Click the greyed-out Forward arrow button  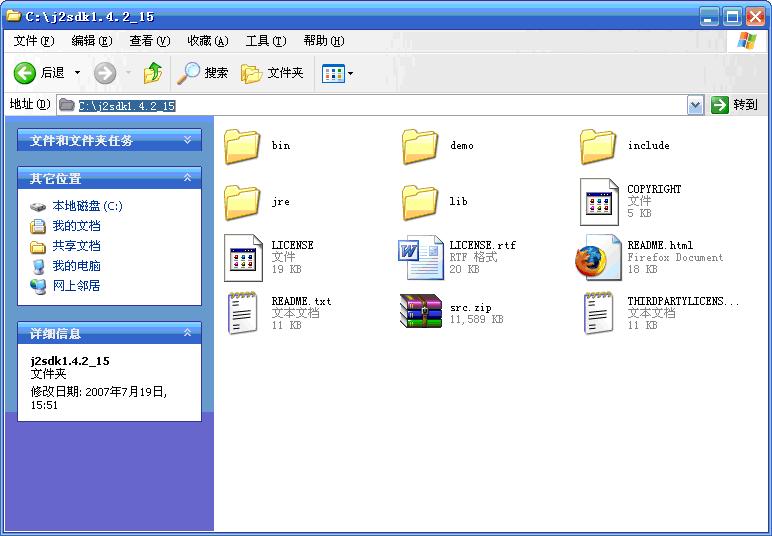[105, 73]
